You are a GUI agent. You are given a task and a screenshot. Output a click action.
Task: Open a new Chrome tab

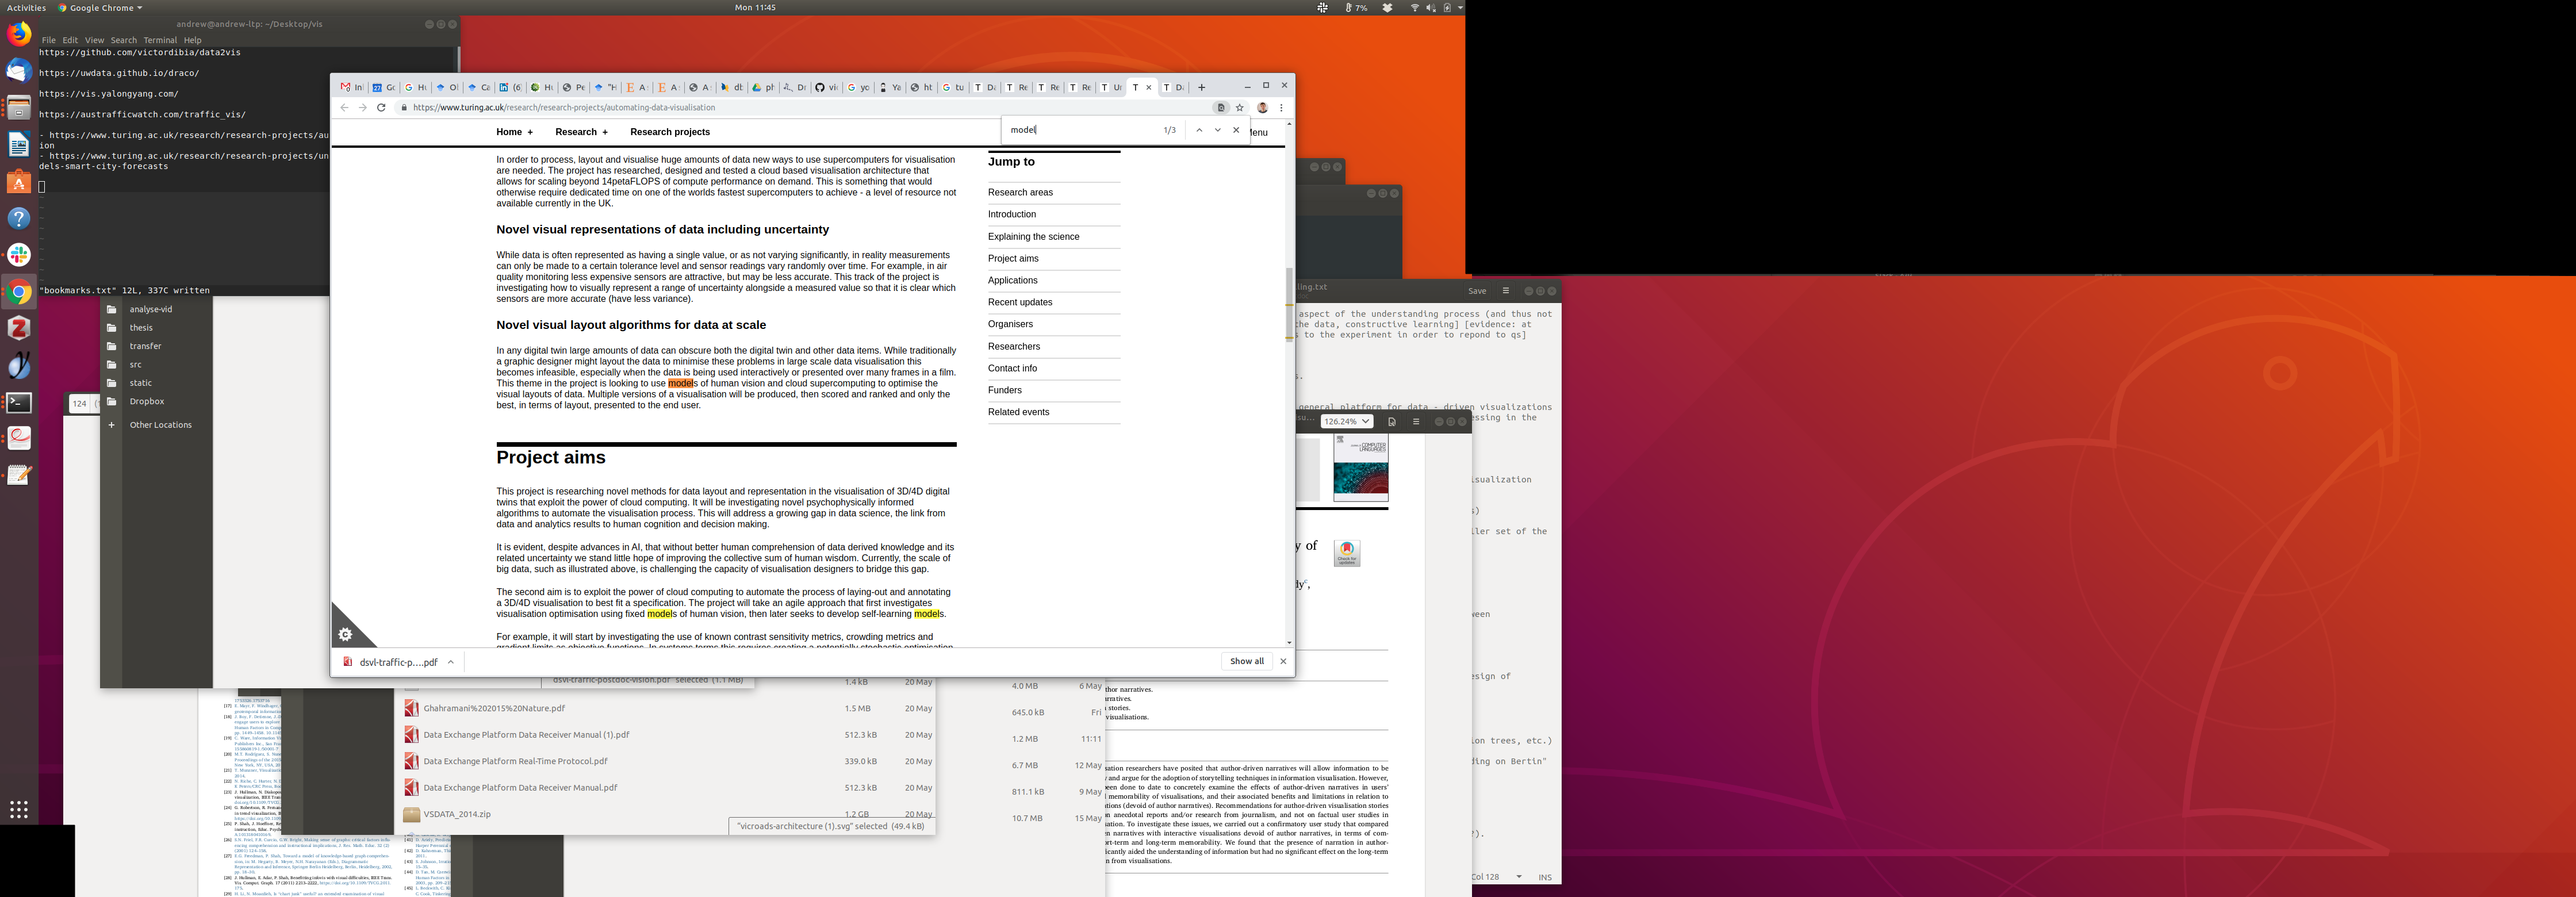click(1201, 88)
